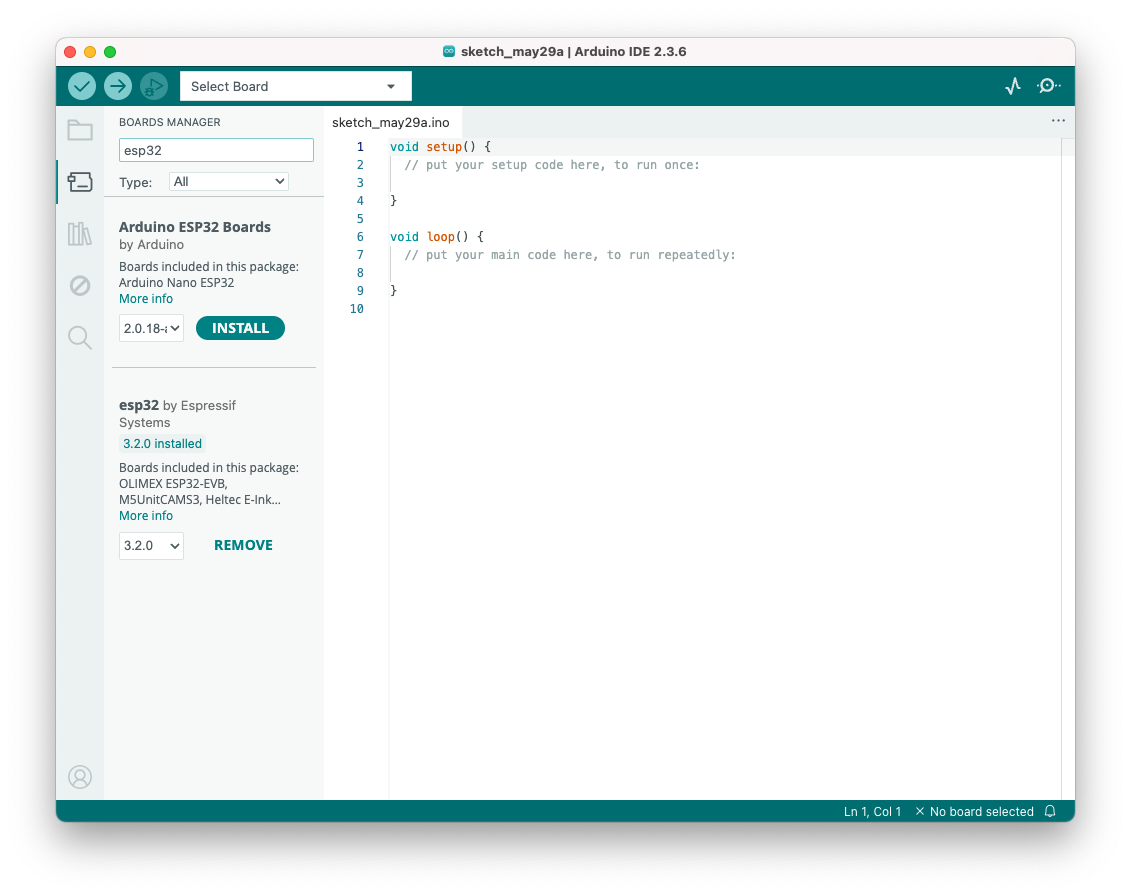Click the void loop() line of code

coord(436,237)
